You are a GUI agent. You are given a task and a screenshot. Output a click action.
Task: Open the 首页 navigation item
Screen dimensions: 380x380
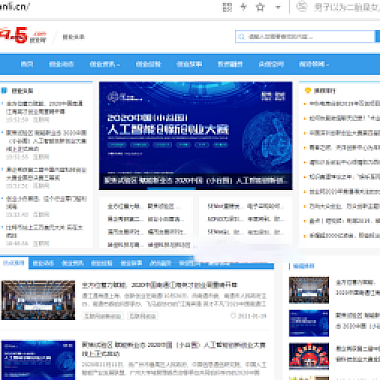(27, 64)
